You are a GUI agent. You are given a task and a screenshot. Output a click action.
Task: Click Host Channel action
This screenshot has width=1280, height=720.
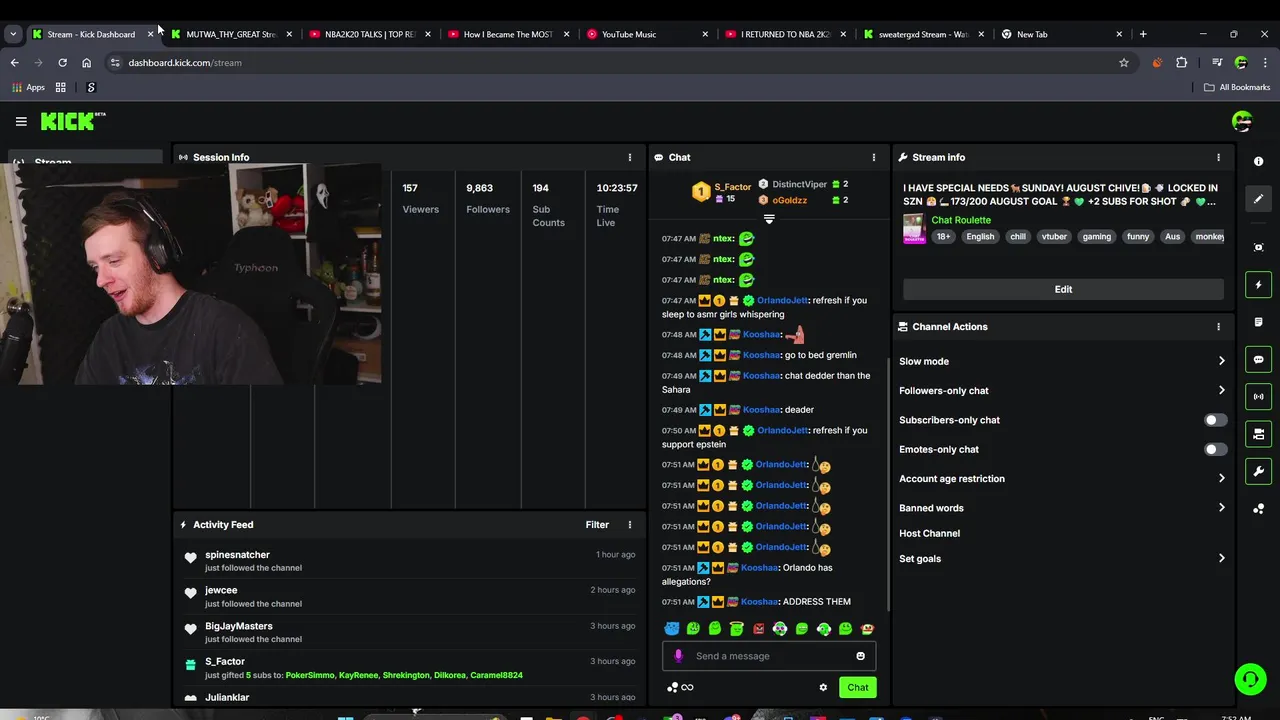pos(929,533)
